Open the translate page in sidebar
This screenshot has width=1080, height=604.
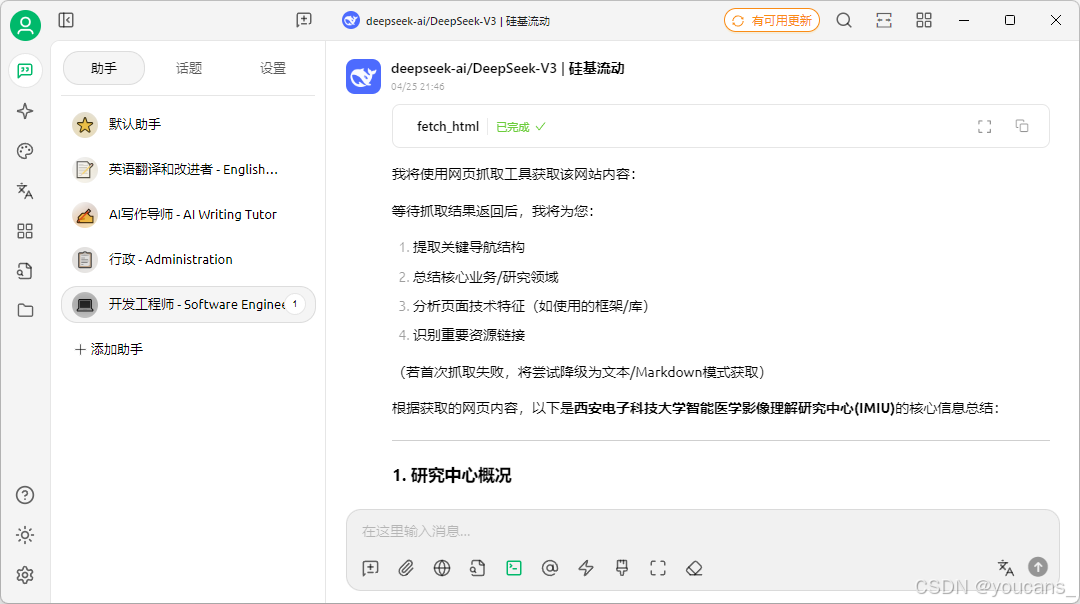[x=25, y=191]
